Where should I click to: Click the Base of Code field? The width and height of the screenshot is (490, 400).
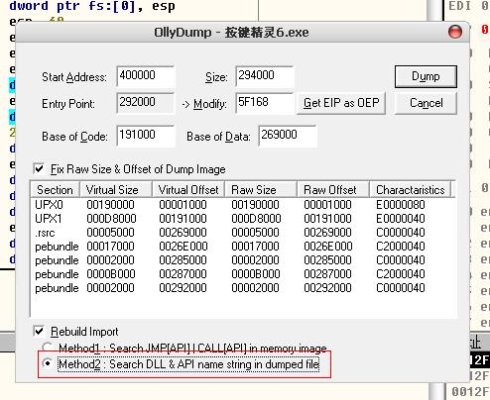[145, 136]
